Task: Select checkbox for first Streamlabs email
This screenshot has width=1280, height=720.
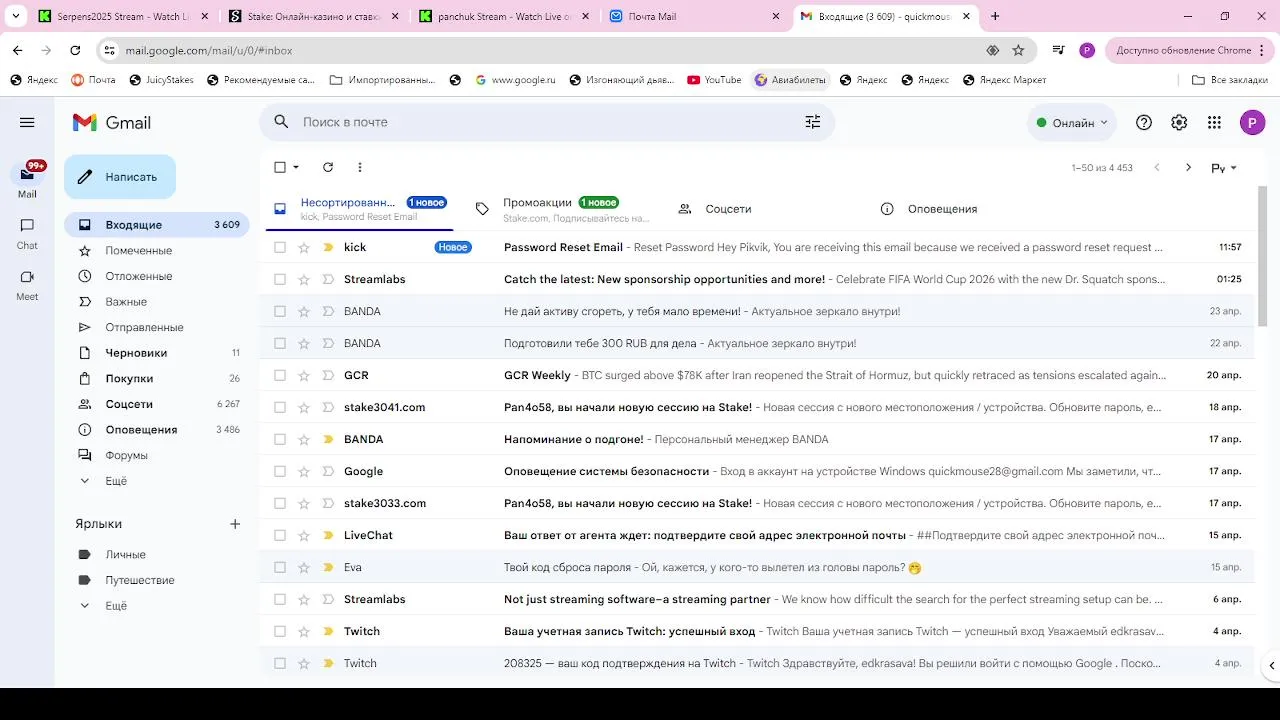Action: 280,279
